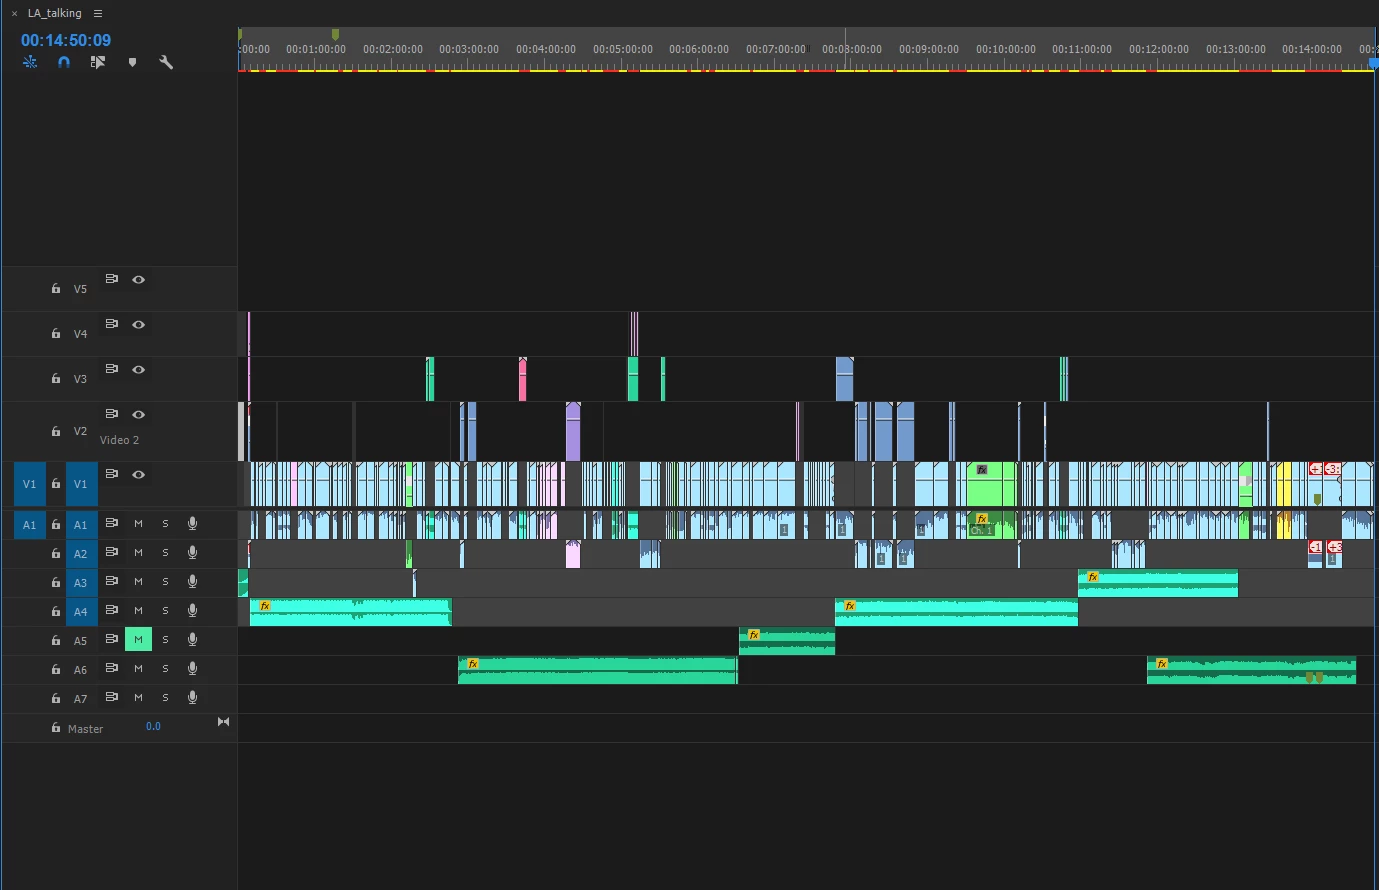The height and width of the screenshot is (890, 1379).
Task: Select the Video 2 track name label
Action: pyautogui.click(x=119, y=440)
